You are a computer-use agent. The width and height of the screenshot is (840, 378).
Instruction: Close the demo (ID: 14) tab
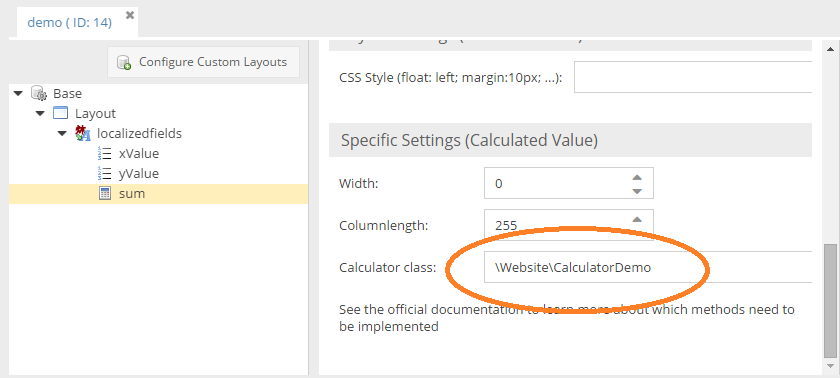click(130, 16)
